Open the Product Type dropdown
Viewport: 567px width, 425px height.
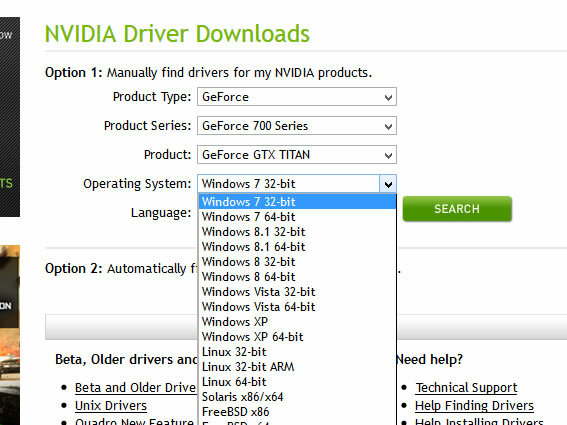pyautogui.click(x=297, y=97)
